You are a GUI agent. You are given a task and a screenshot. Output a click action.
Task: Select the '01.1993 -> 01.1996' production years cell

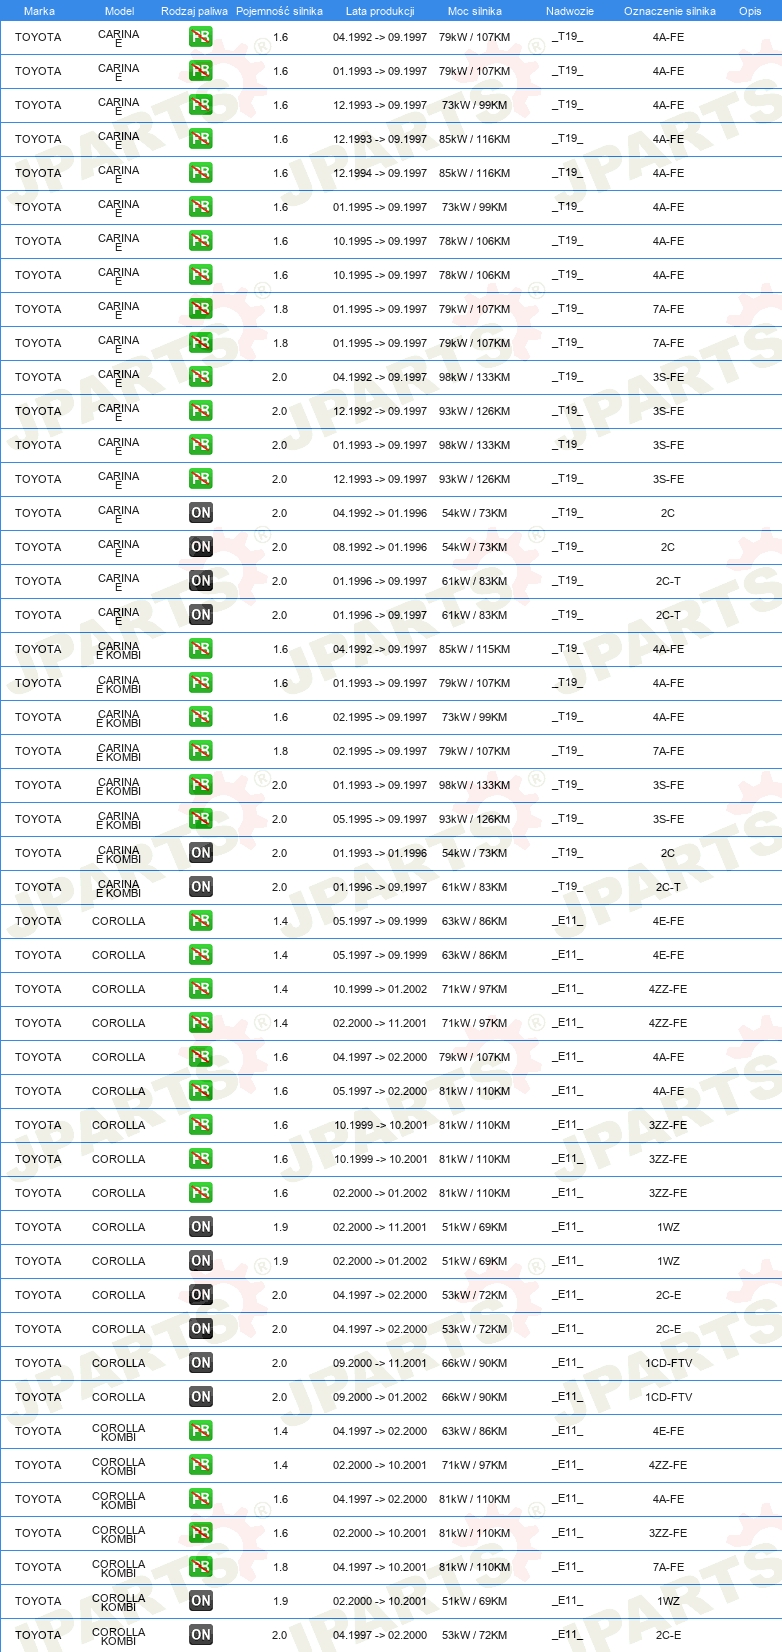point(380,853)
